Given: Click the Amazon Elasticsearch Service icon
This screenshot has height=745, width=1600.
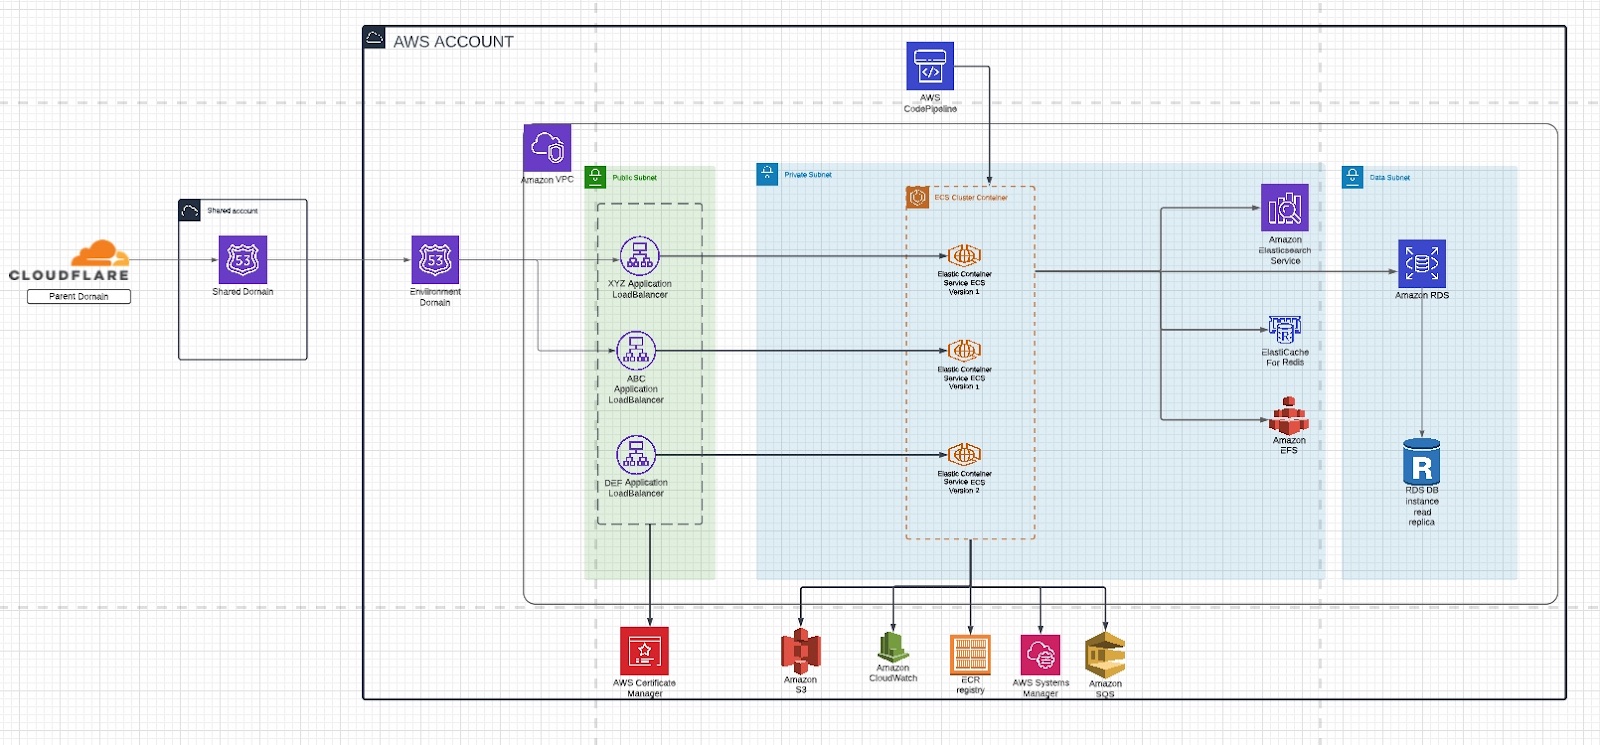Looking at the screenshot, I should [x=1285, y=208].
